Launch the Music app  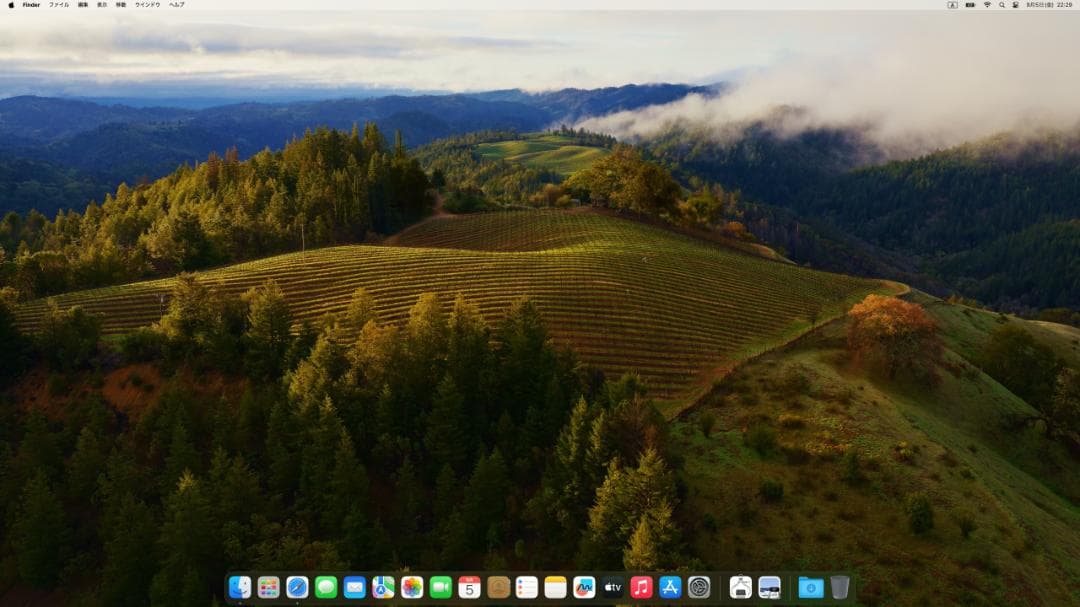pos(642,588)
